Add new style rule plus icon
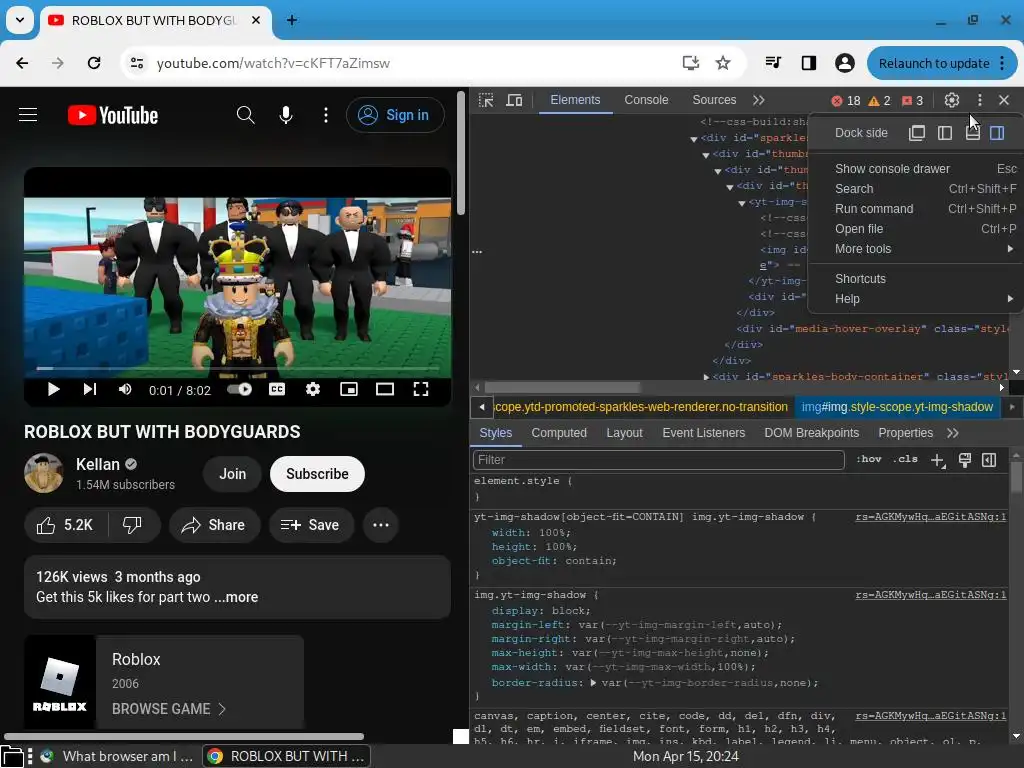 pyautogui.click(x=938, y=460)
